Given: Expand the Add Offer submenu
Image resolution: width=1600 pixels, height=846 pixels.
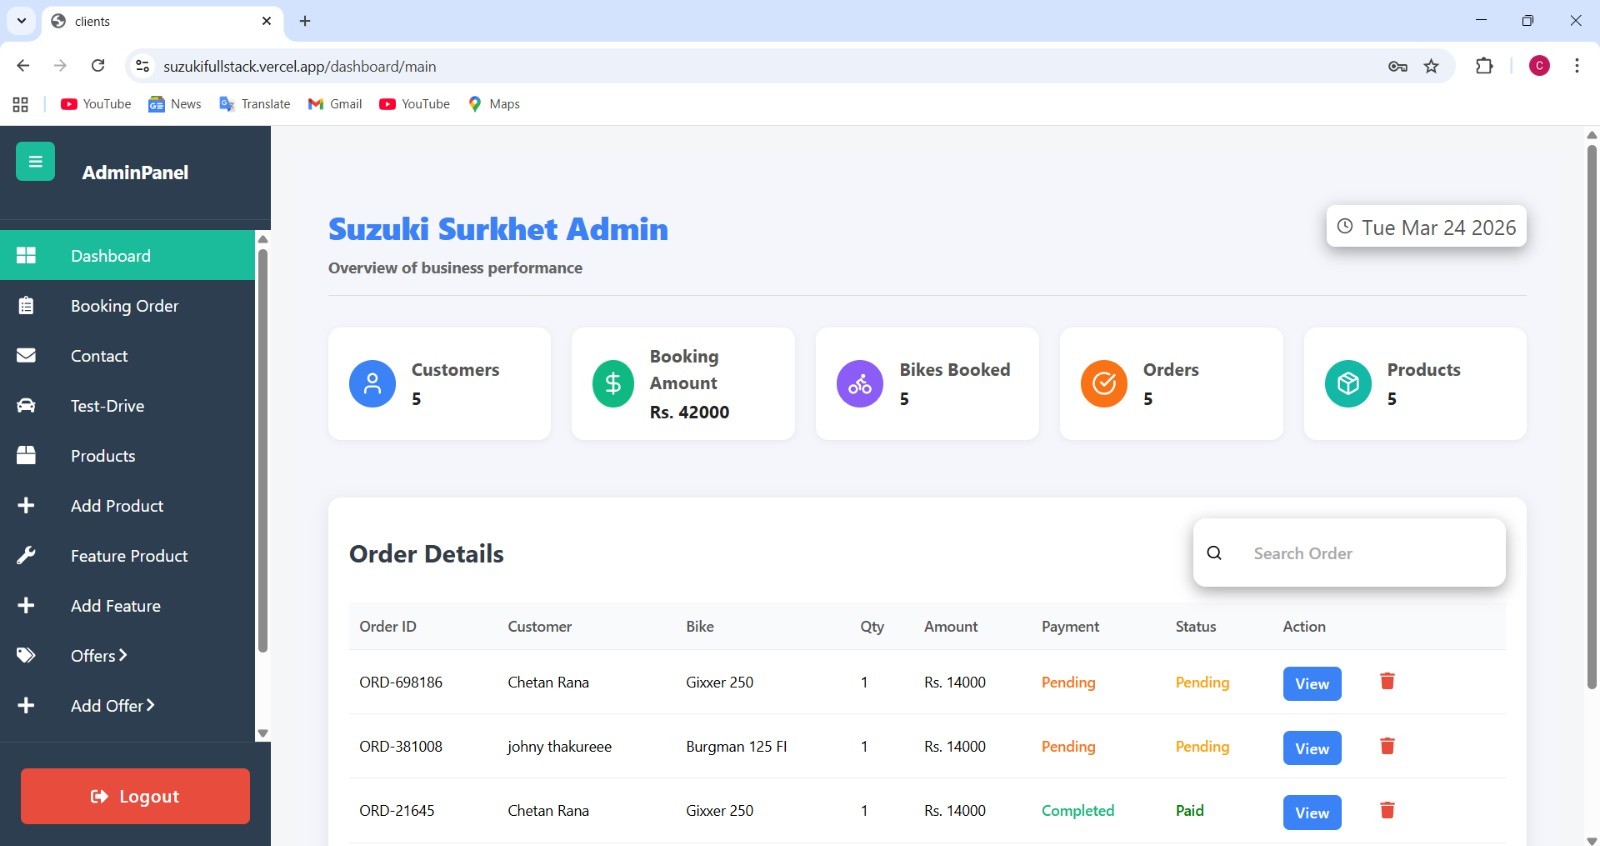Looking at the screenshot, I should (x=112, y=706).
